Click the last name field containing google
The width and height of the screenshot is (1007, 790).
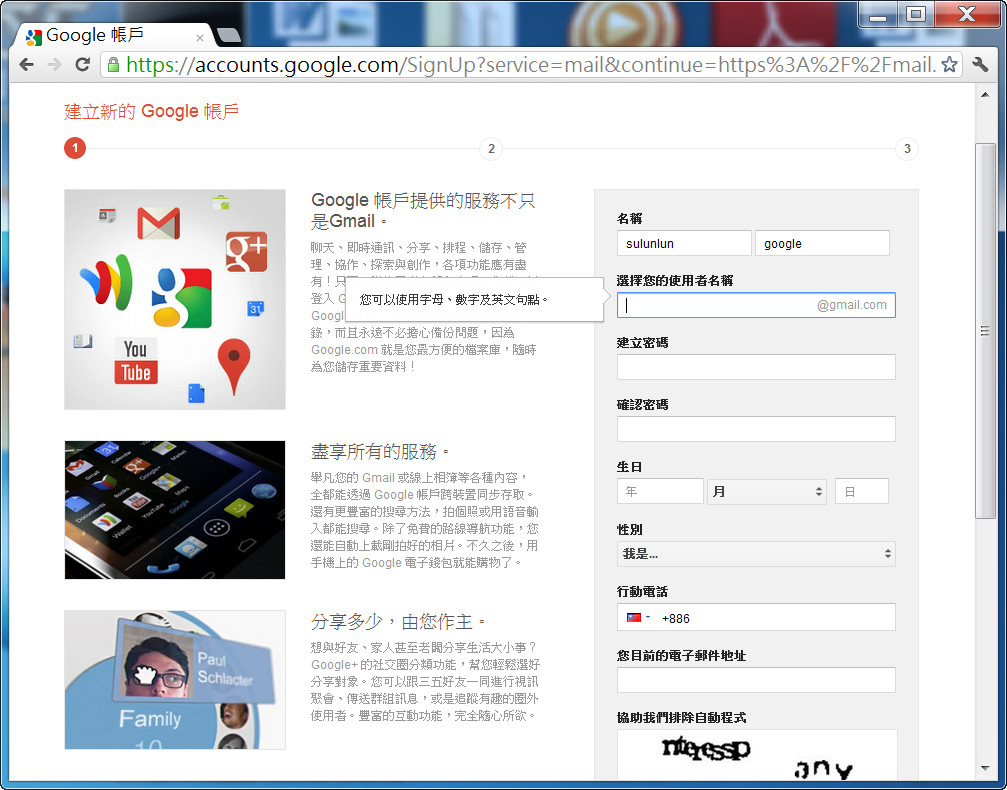[822, 243]
